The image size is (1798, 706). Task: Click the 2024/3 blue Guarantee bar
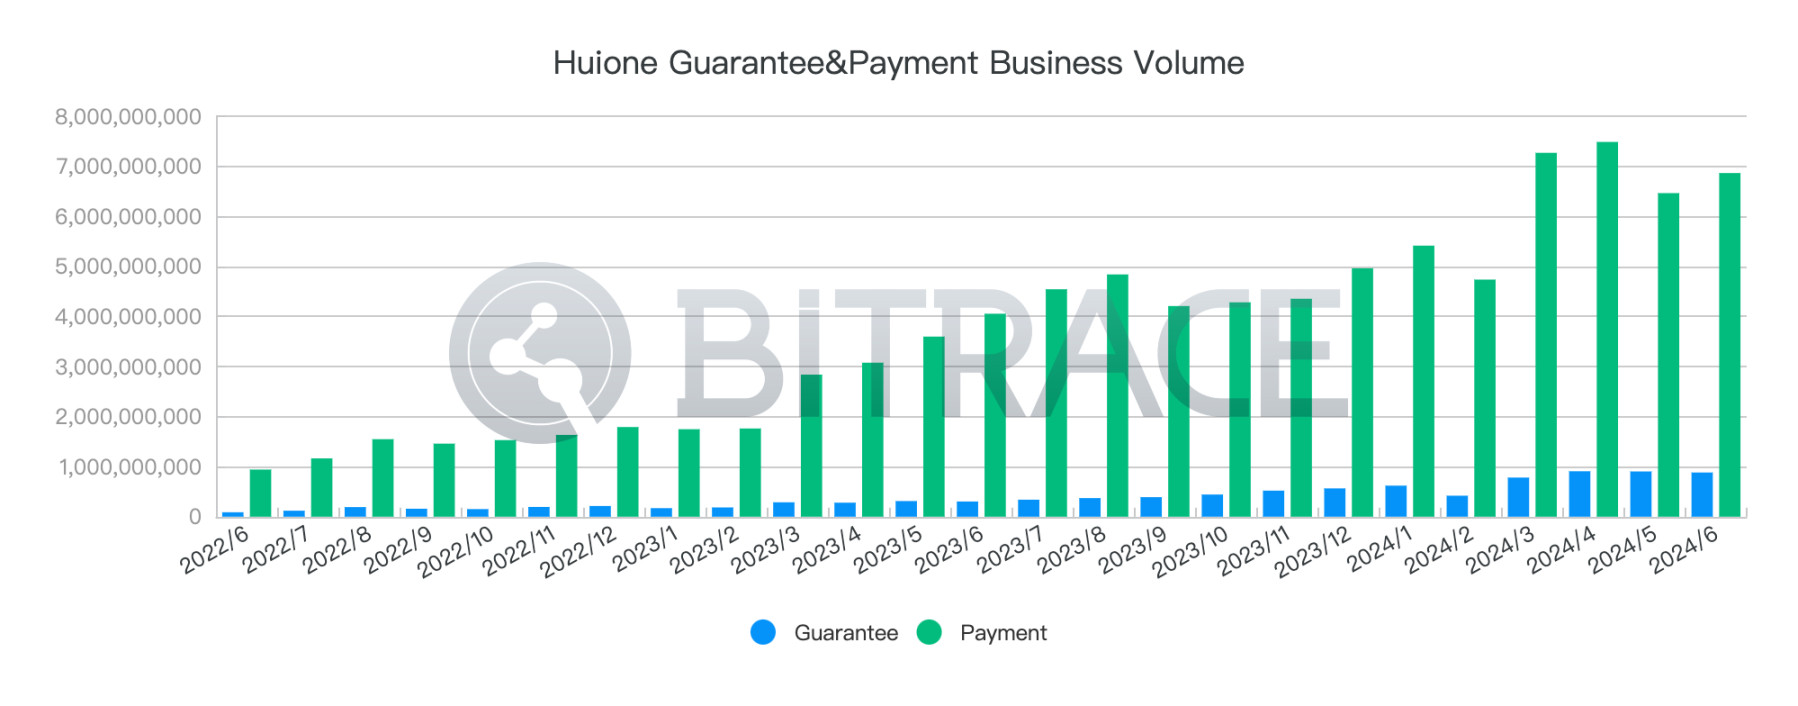point(1518,497)
